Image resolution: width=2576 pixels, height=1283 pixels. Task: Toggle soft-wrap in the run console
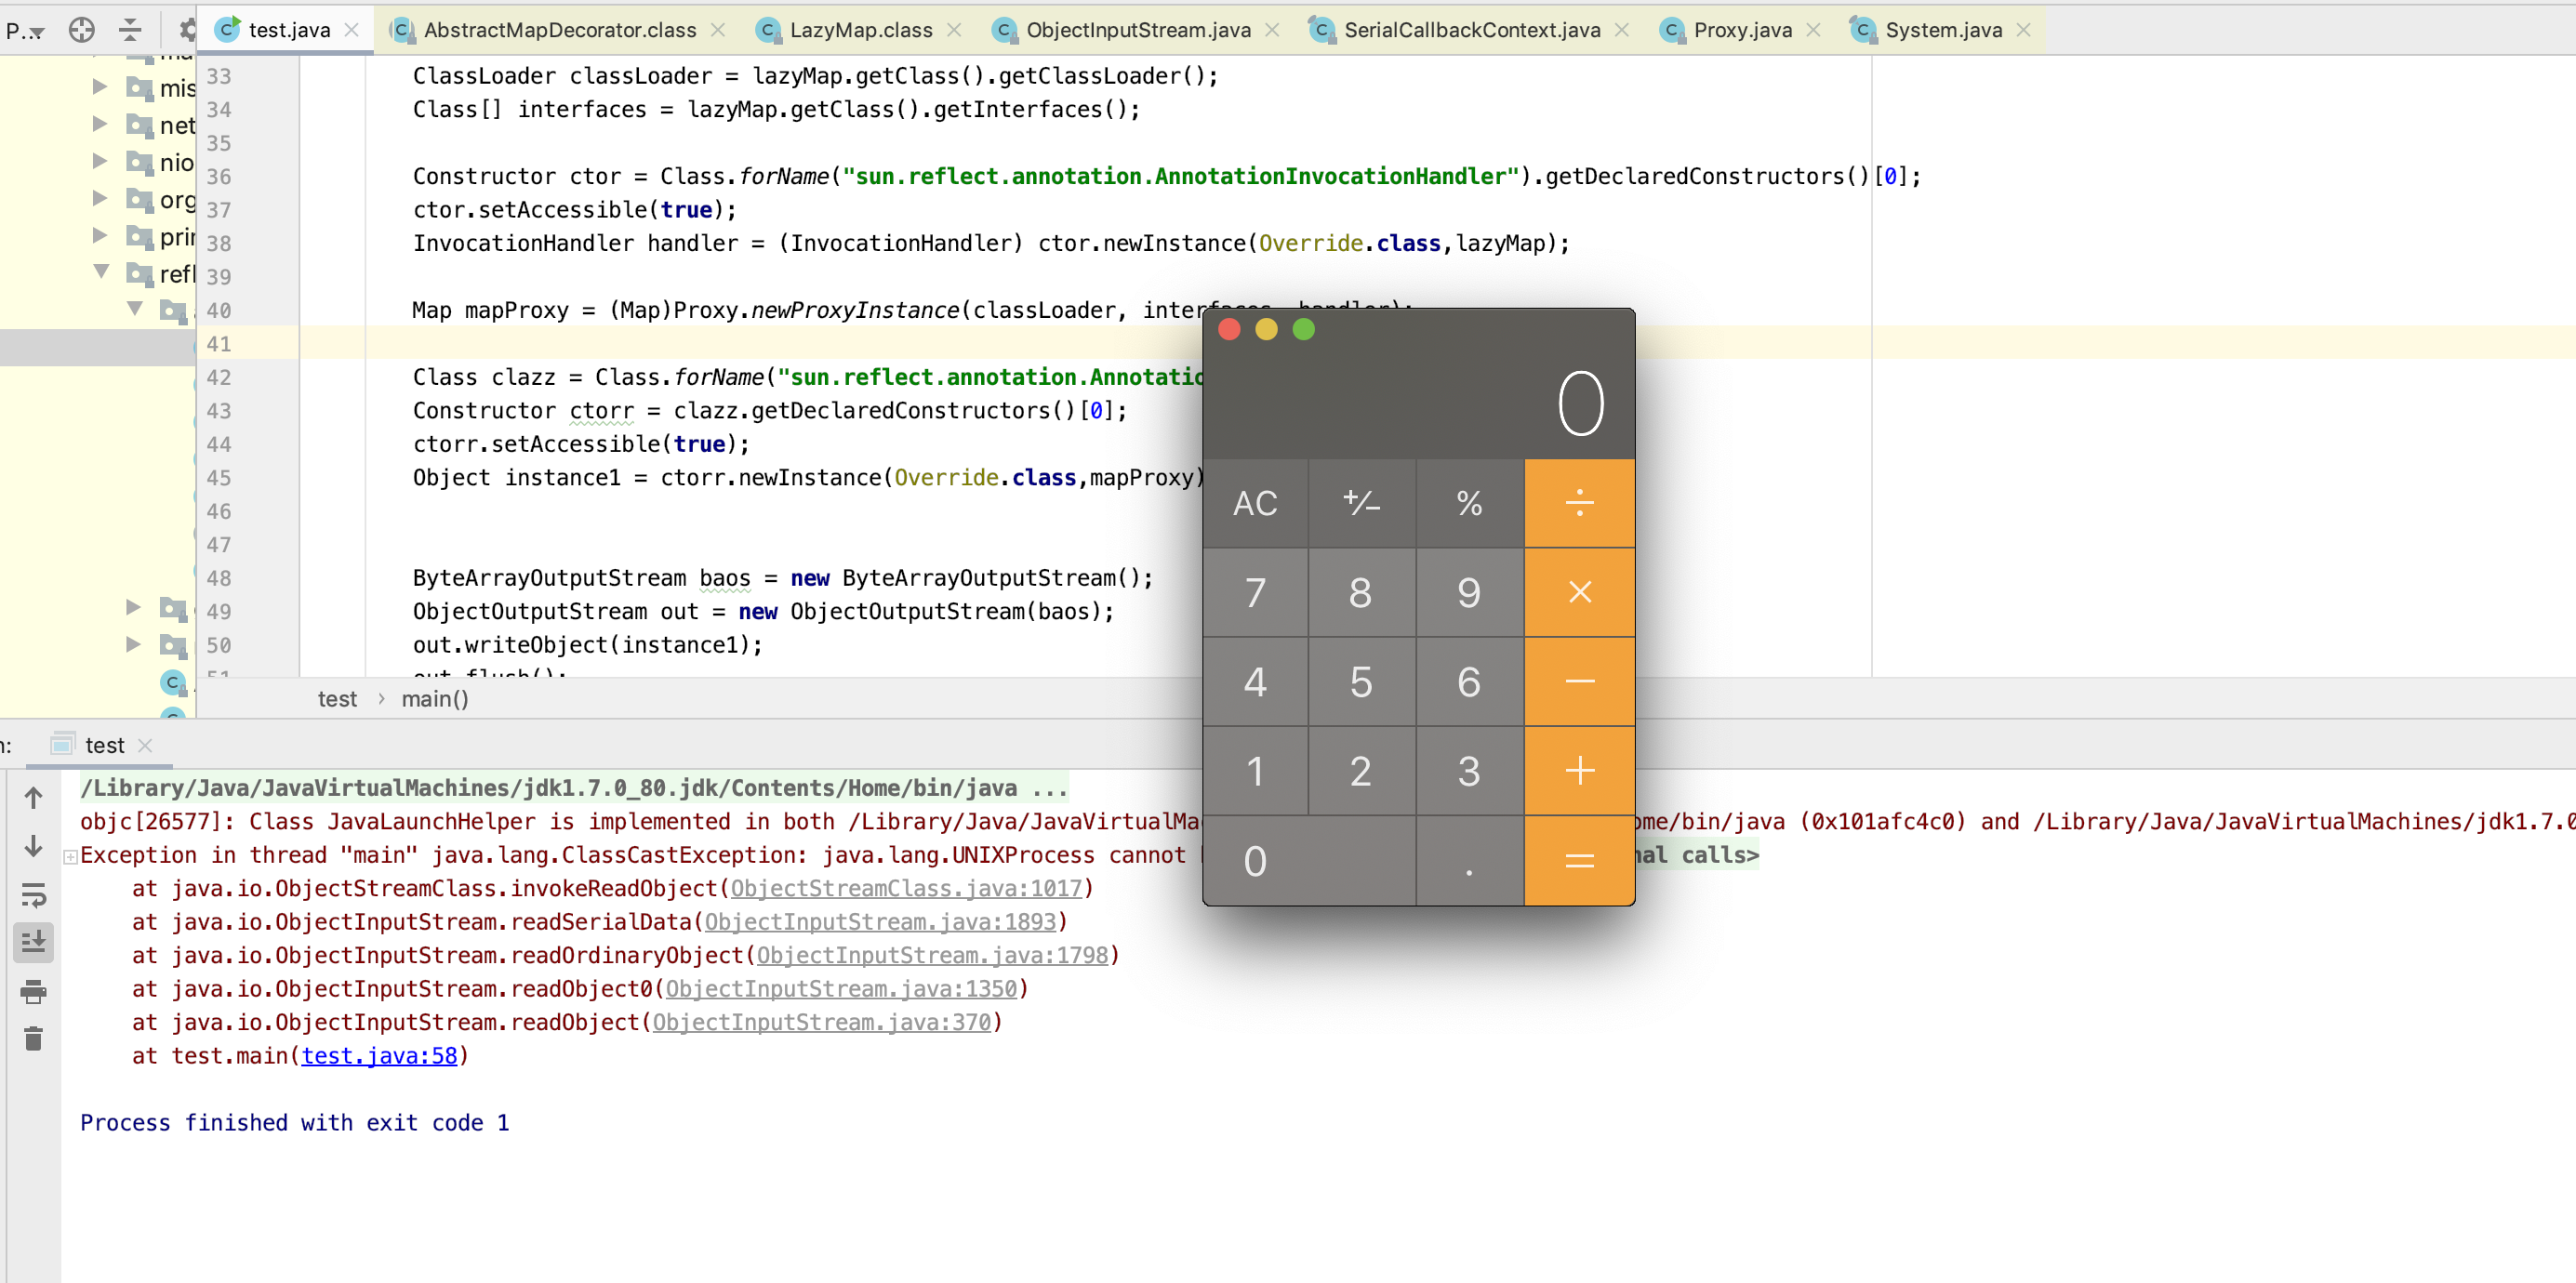click(33, 895)
